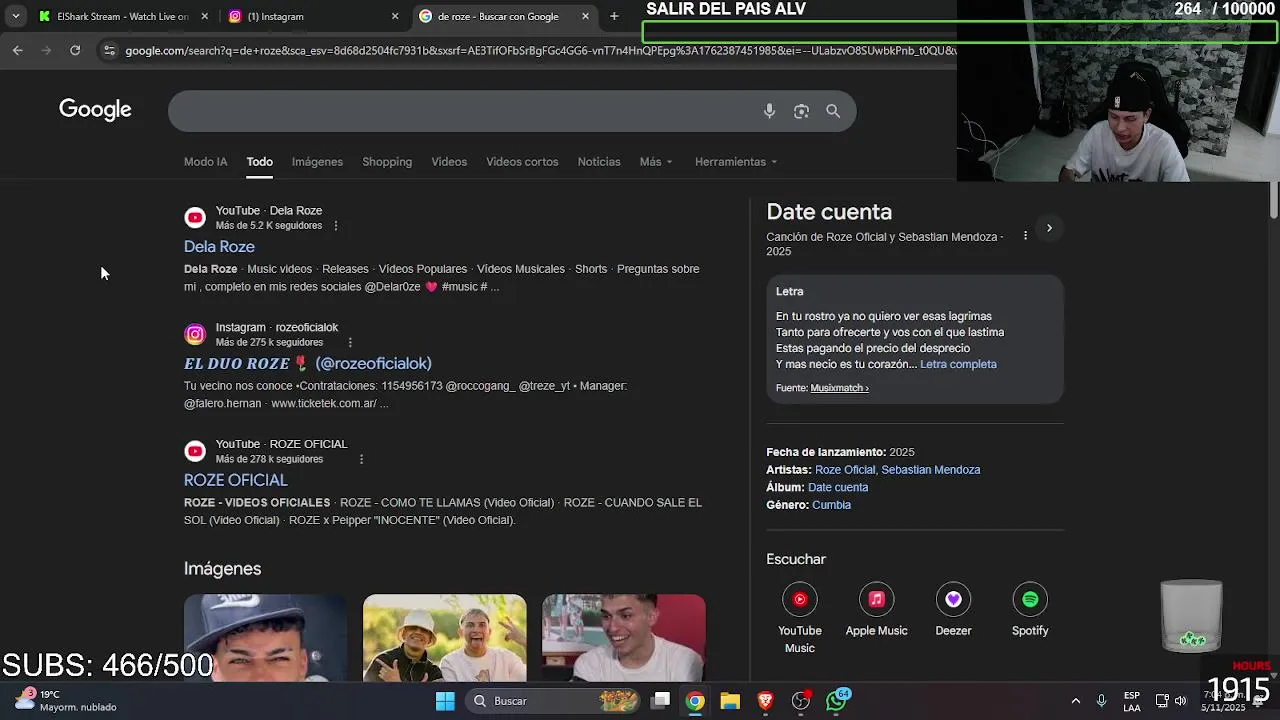Show hidden system tray icons
Screen dimensions: 1280x720
(1075, 701)
